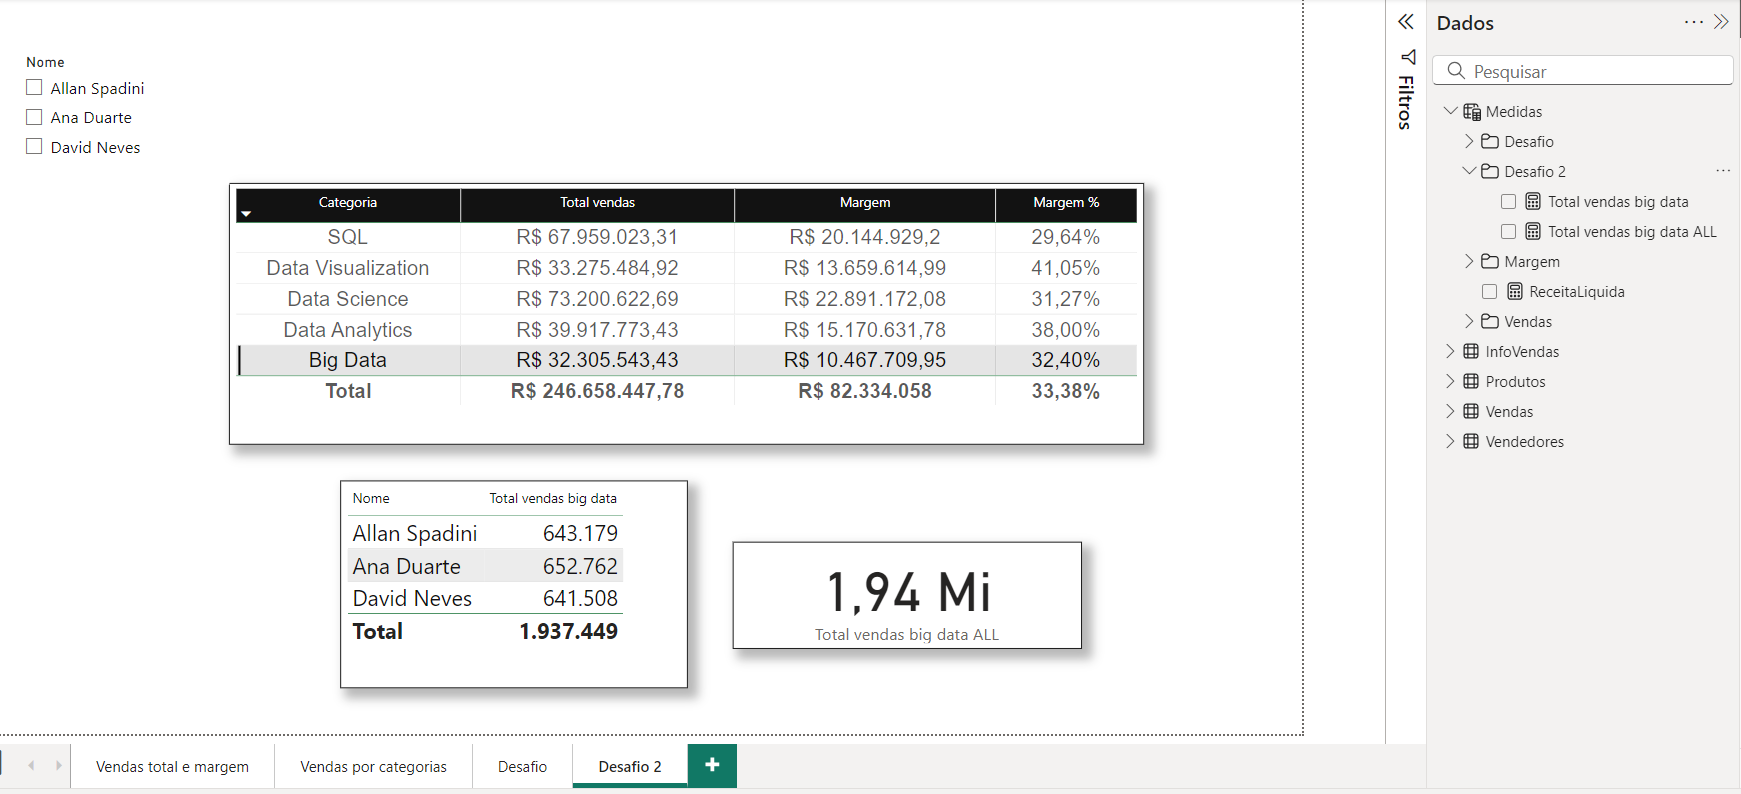The height and width of the screenshot is (794, 1741).
Task: Select the Data Analytics category cell
Action: click(x=348, y=330)
